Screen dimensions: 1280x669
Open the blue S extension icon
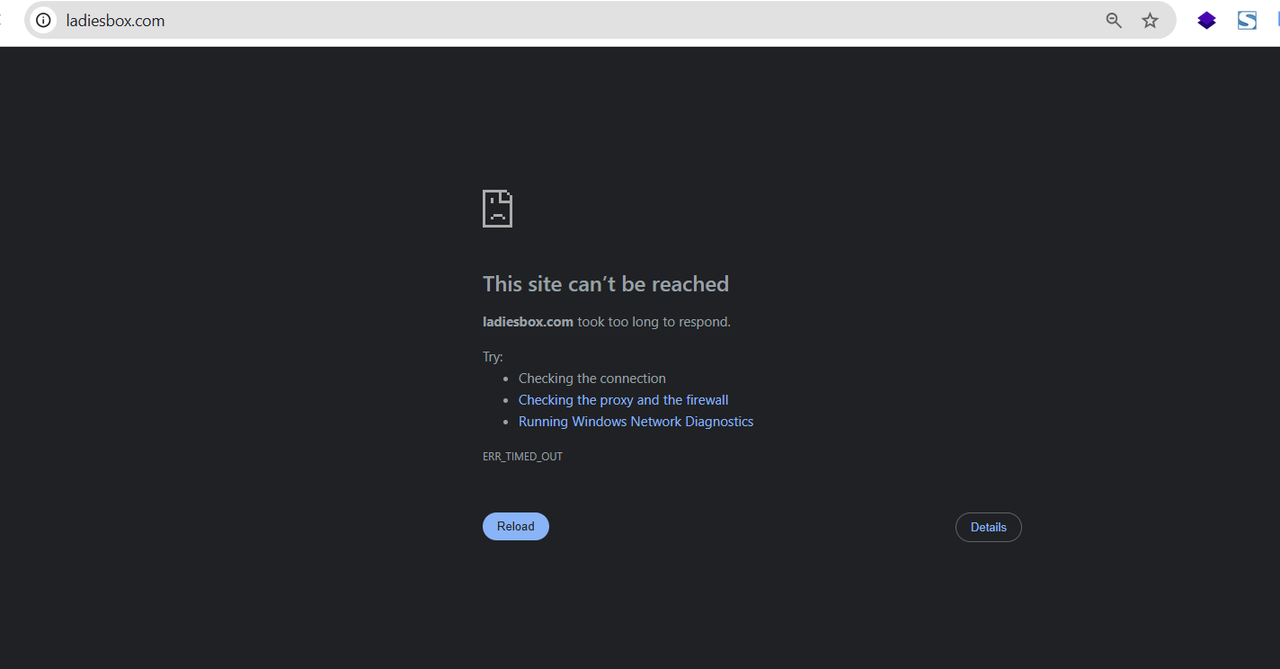(1247, 20)
